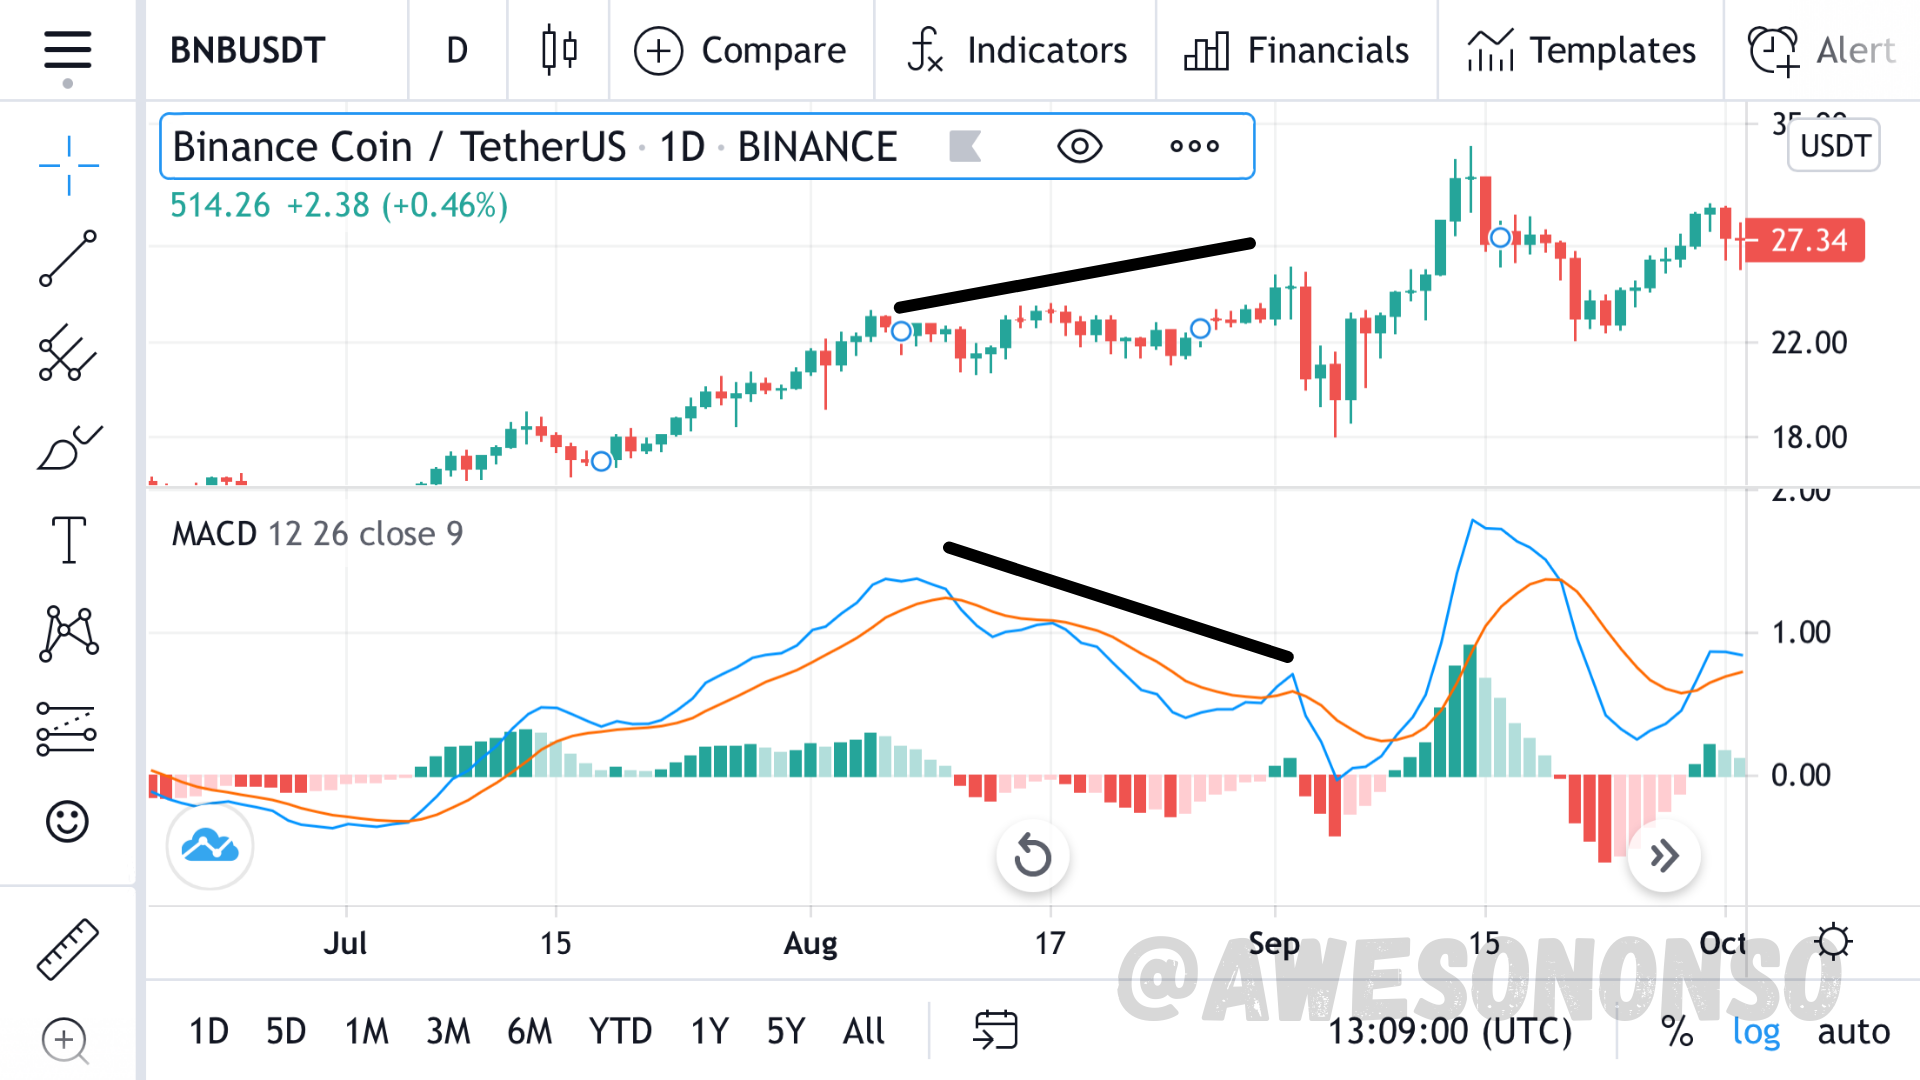1920x1080 pixels.
Task: Toggle symbol visibility eye icon
Action: [1079, 147]
